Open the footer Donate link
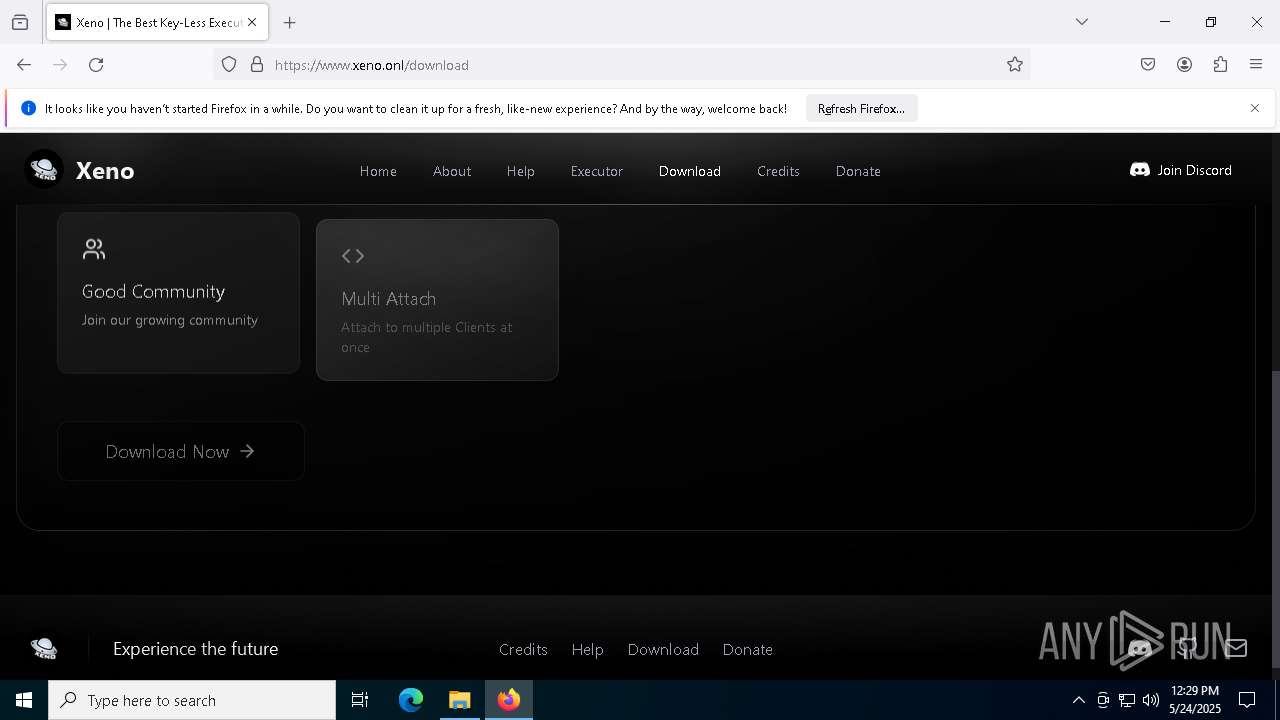Image resolution: width=1280 pixels, height=720 pixels. (x=747, y=649)
